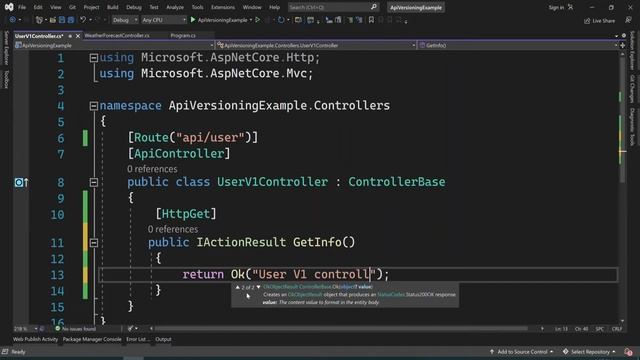Open the Analyze menu
The height and width of the screenshot is (360, 640).
175,7
